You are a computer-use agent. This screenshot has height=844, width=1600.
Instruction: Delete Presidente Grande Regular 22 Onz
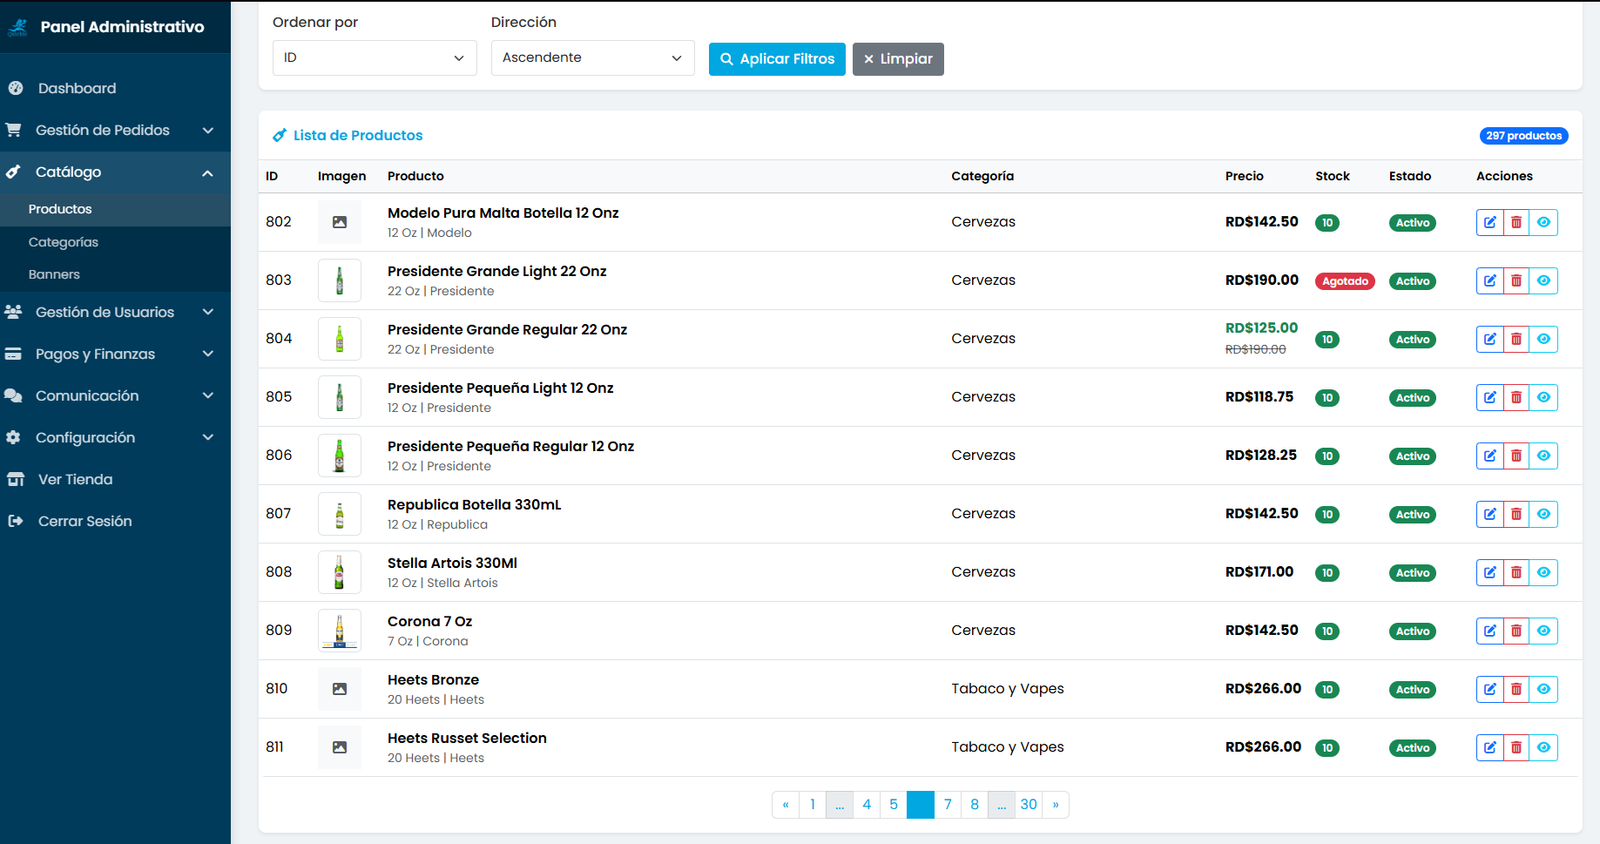coord(1516,339)
